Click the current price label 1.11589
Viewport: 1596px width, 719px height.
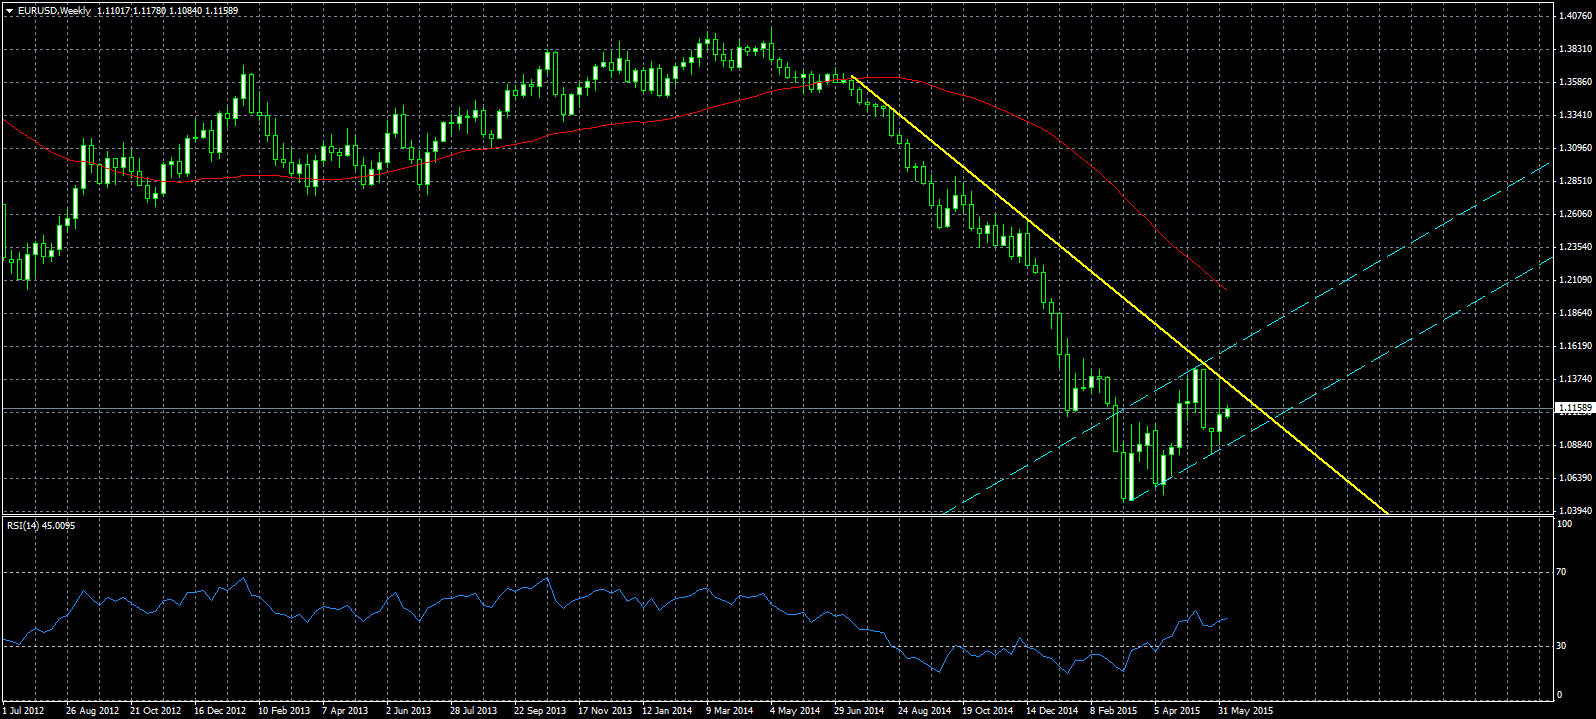pyautogui.click(x=1574, y=408)
